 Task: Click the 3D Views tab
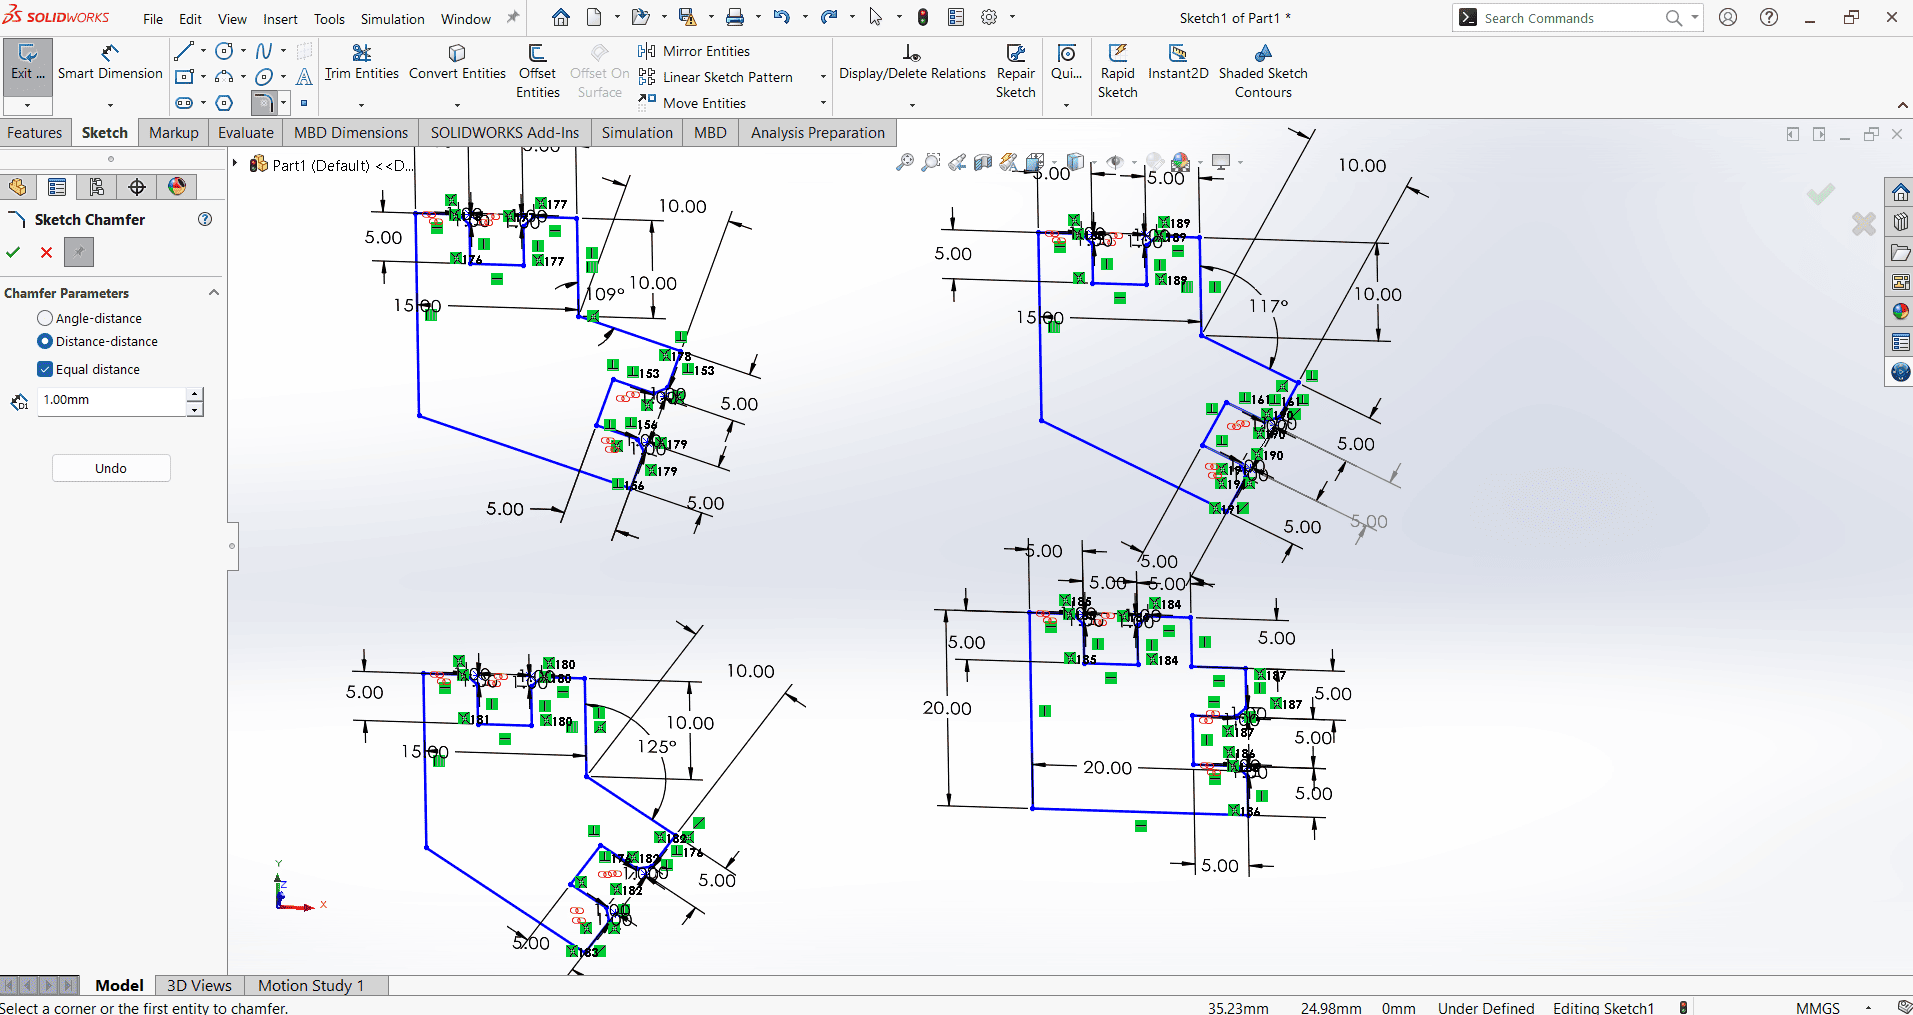tap(199, 986)
